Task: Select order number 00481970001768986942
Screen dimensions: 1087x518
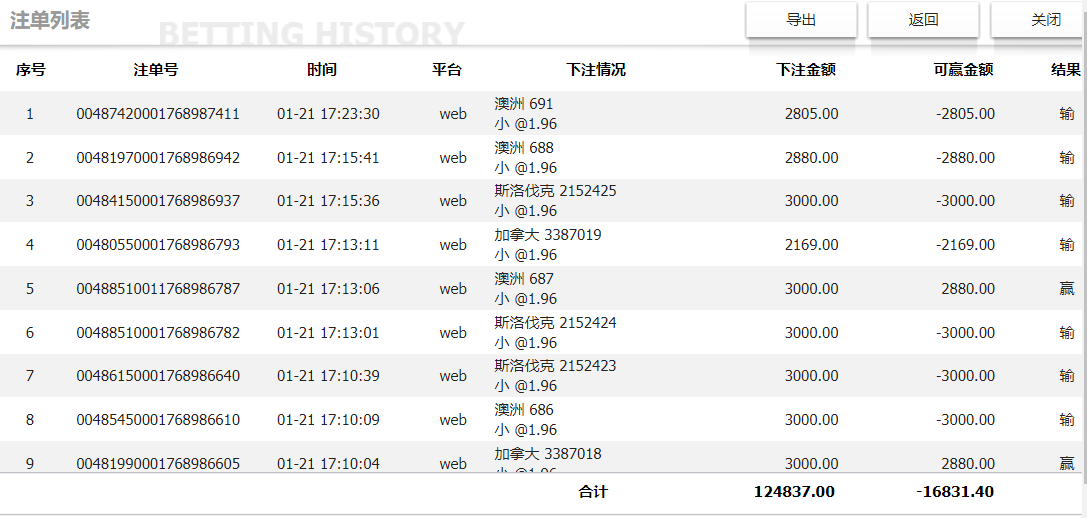Action: click(158, 158)
